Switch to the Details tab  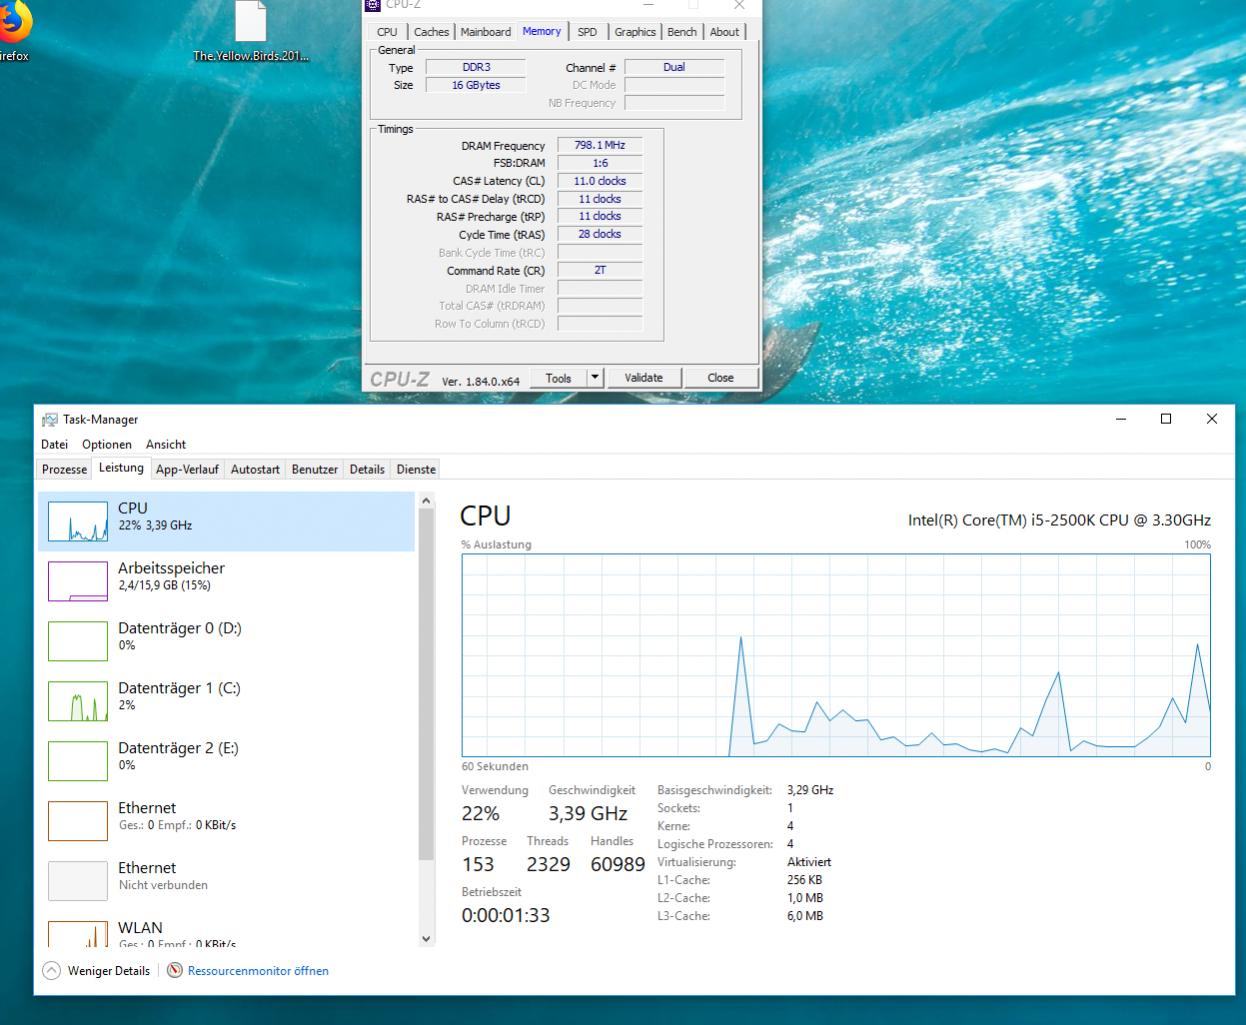pyautogui.click(x=367, y=469)
